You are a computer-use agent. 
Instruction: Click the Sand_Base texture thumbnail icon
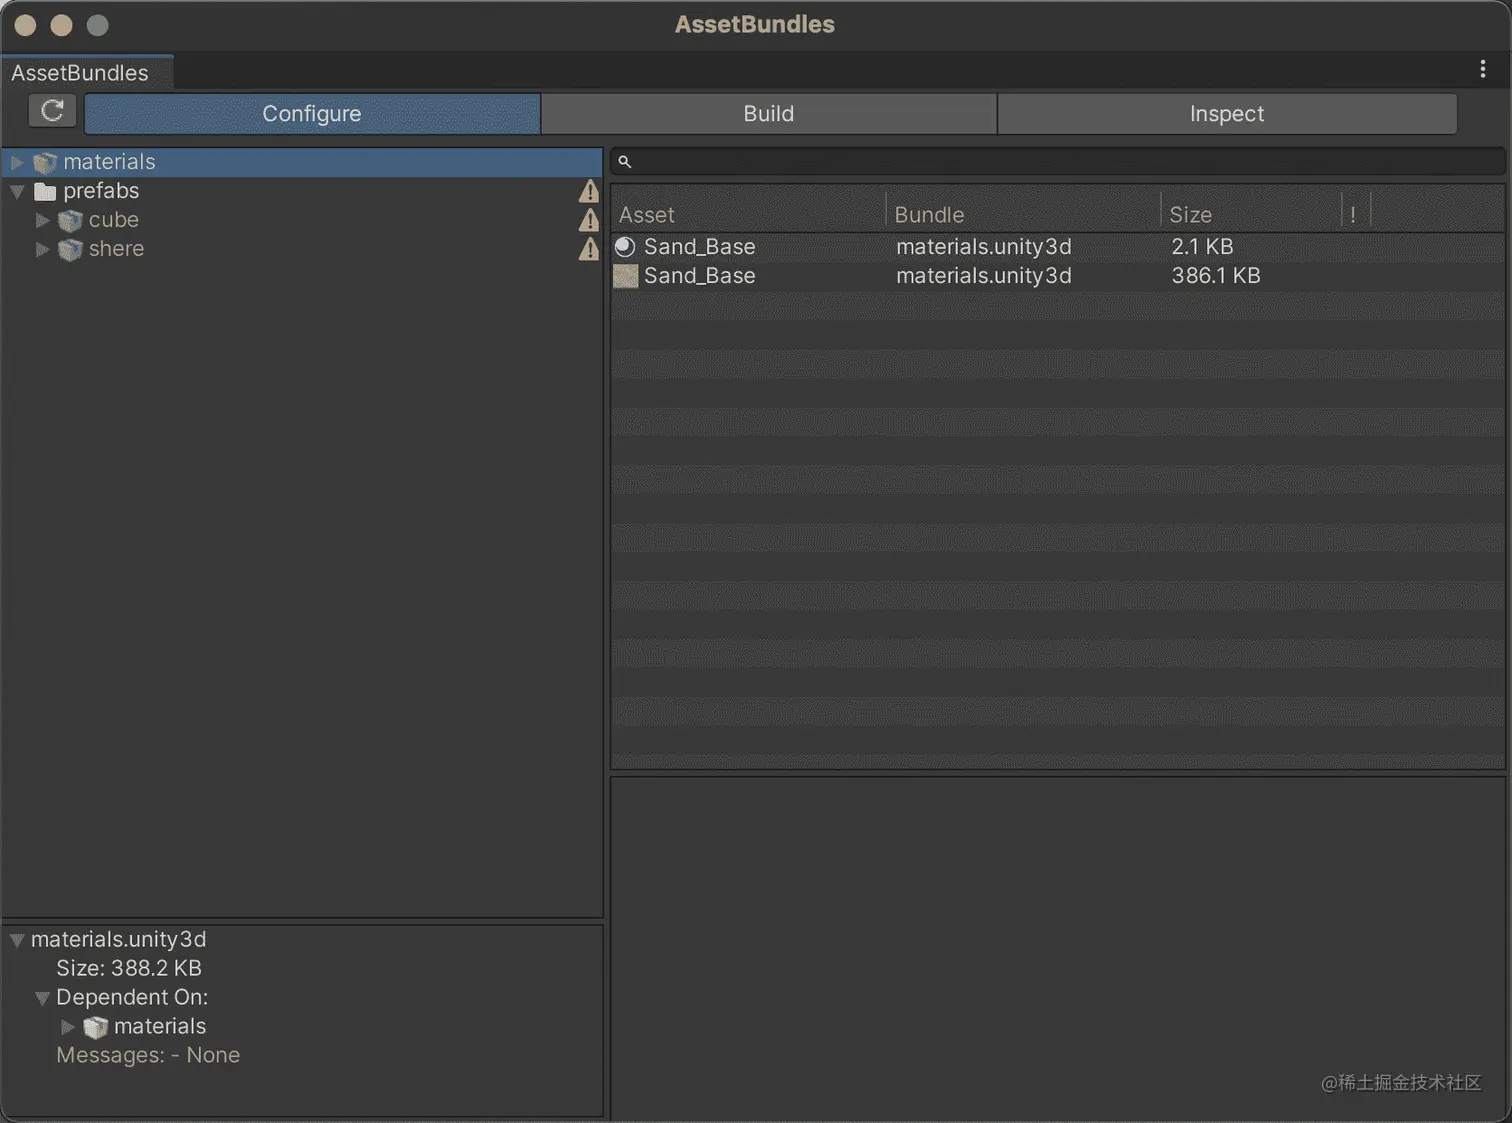pos(625,276)
